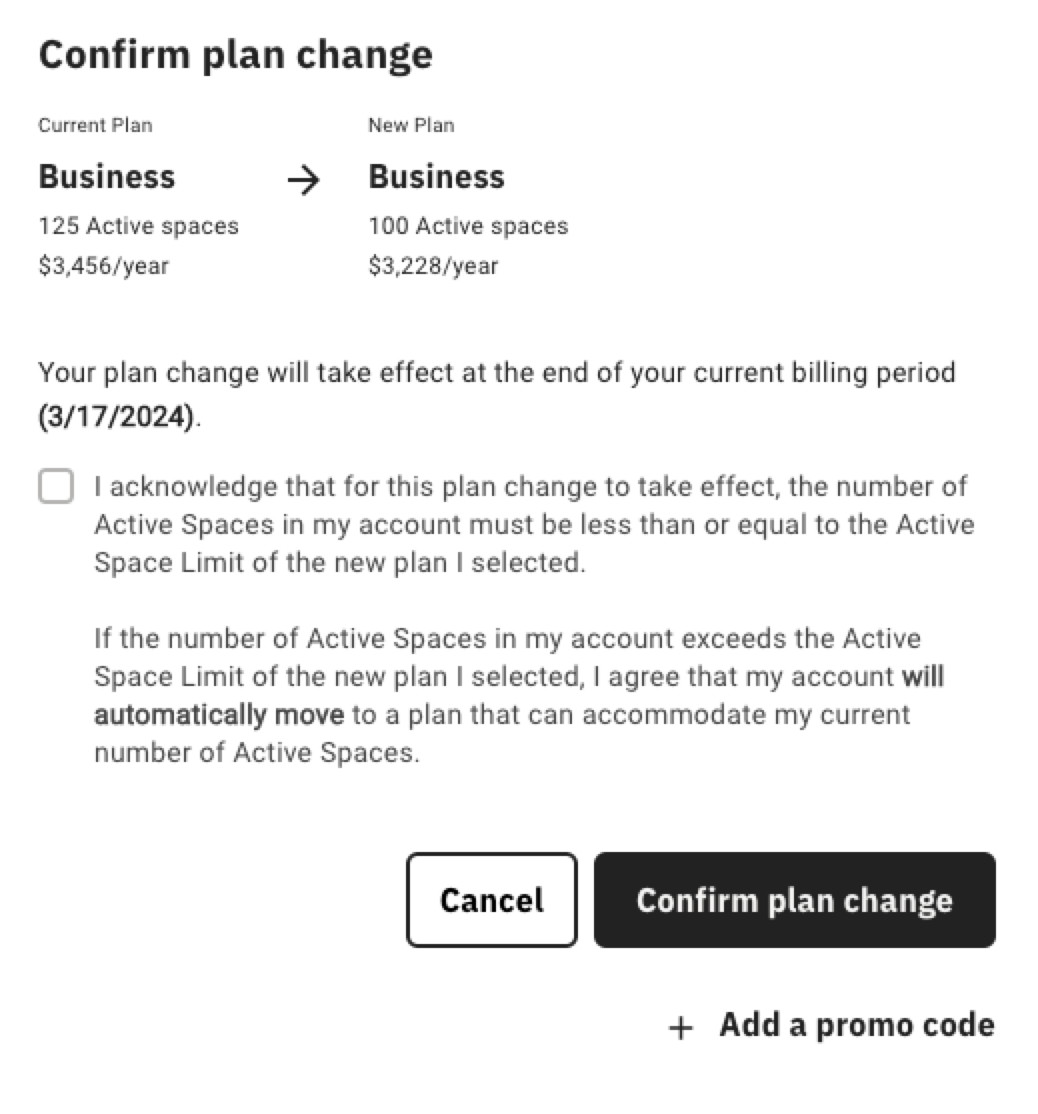Click the Confirm plan change dialog heading

tap(235, 55)
